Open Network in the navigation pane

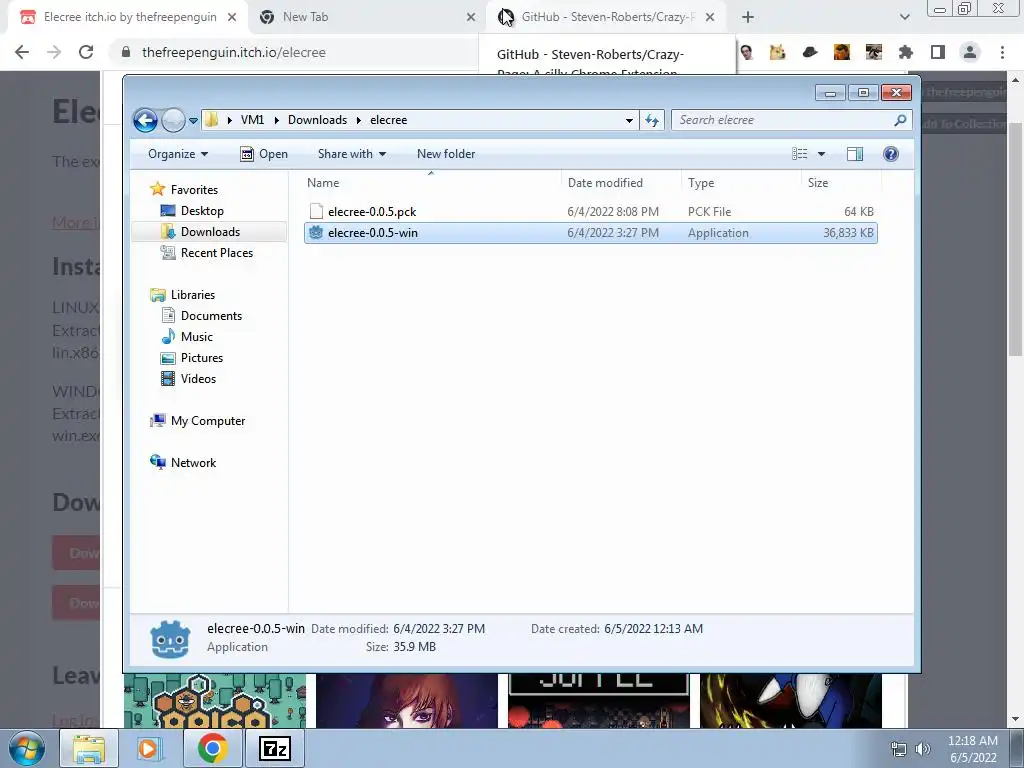click(x=193, y=463)
